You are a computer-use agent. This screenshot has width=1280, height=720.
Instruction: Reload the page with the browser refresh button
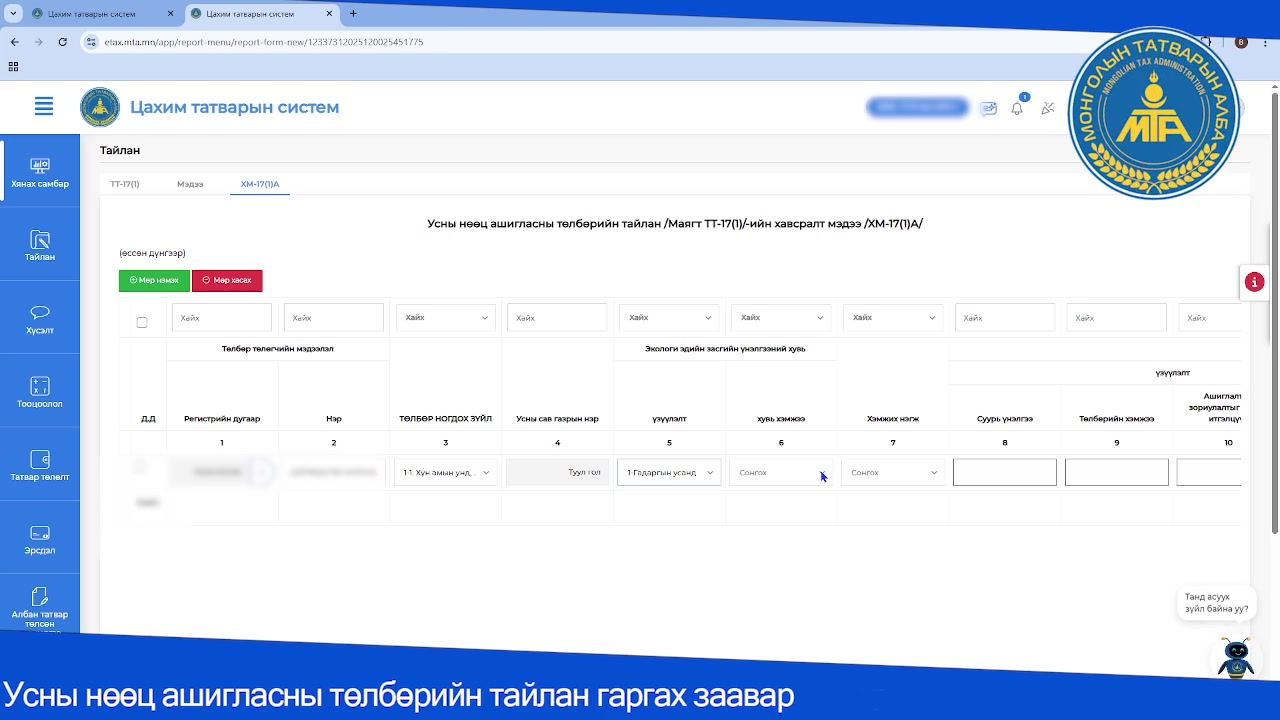click(x=62, y=42)
